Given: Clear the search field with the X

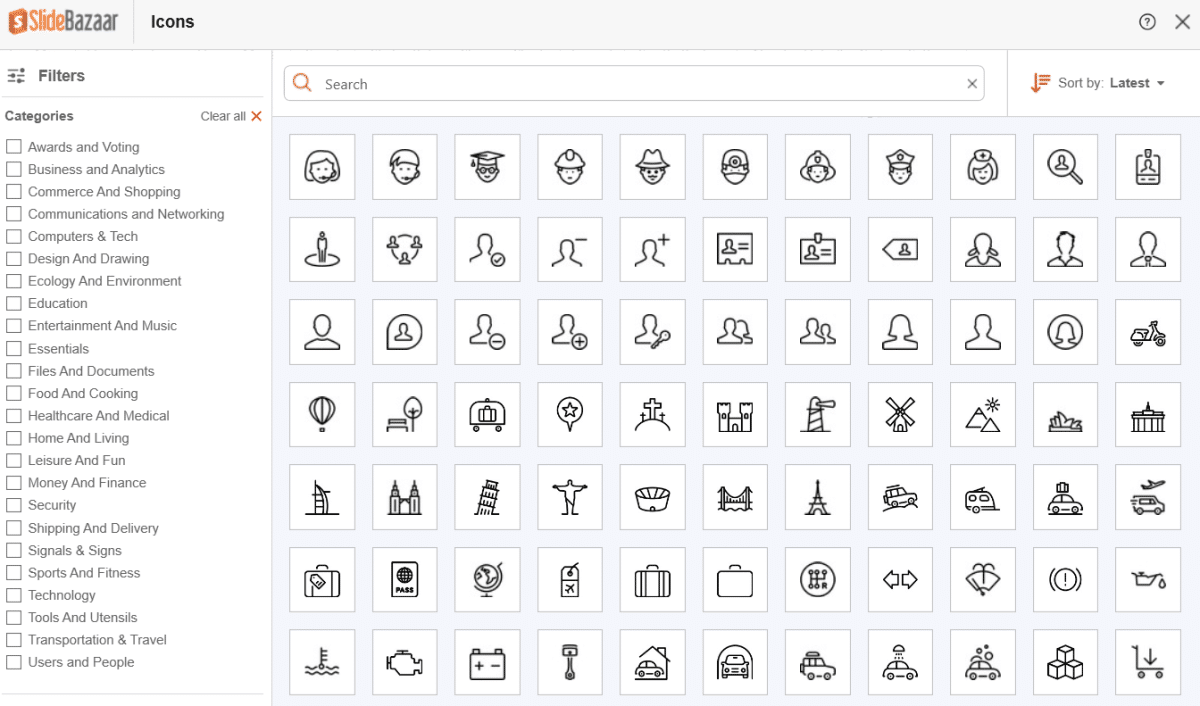Looking at the screenshot, I should 971,83.
